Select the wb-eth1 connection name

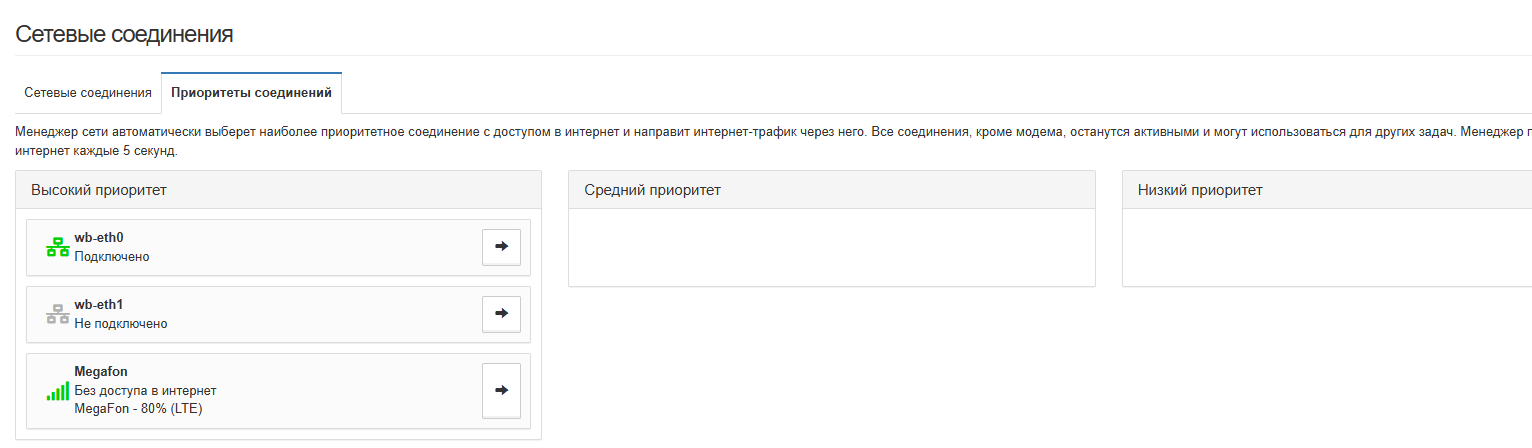coord(99,304)
